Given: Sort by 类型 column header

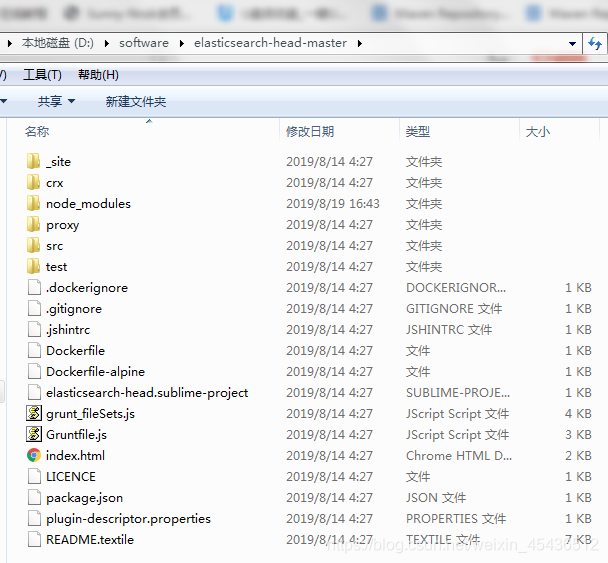Looking at the screenshot, I should point(418,131).
